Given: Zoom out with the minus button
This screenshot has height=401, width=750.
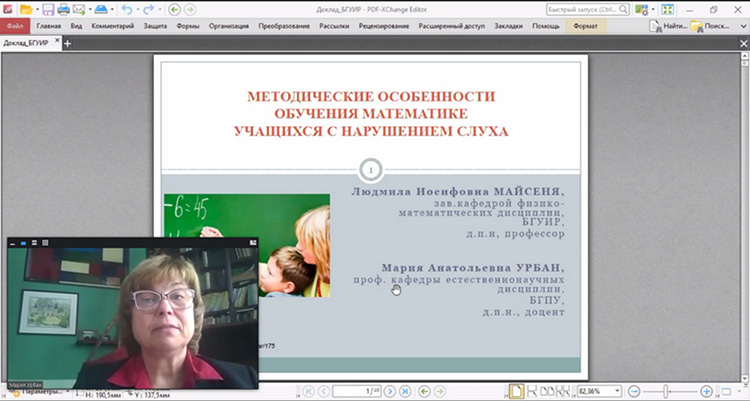Looking at the screenshot, I should 634,391.
